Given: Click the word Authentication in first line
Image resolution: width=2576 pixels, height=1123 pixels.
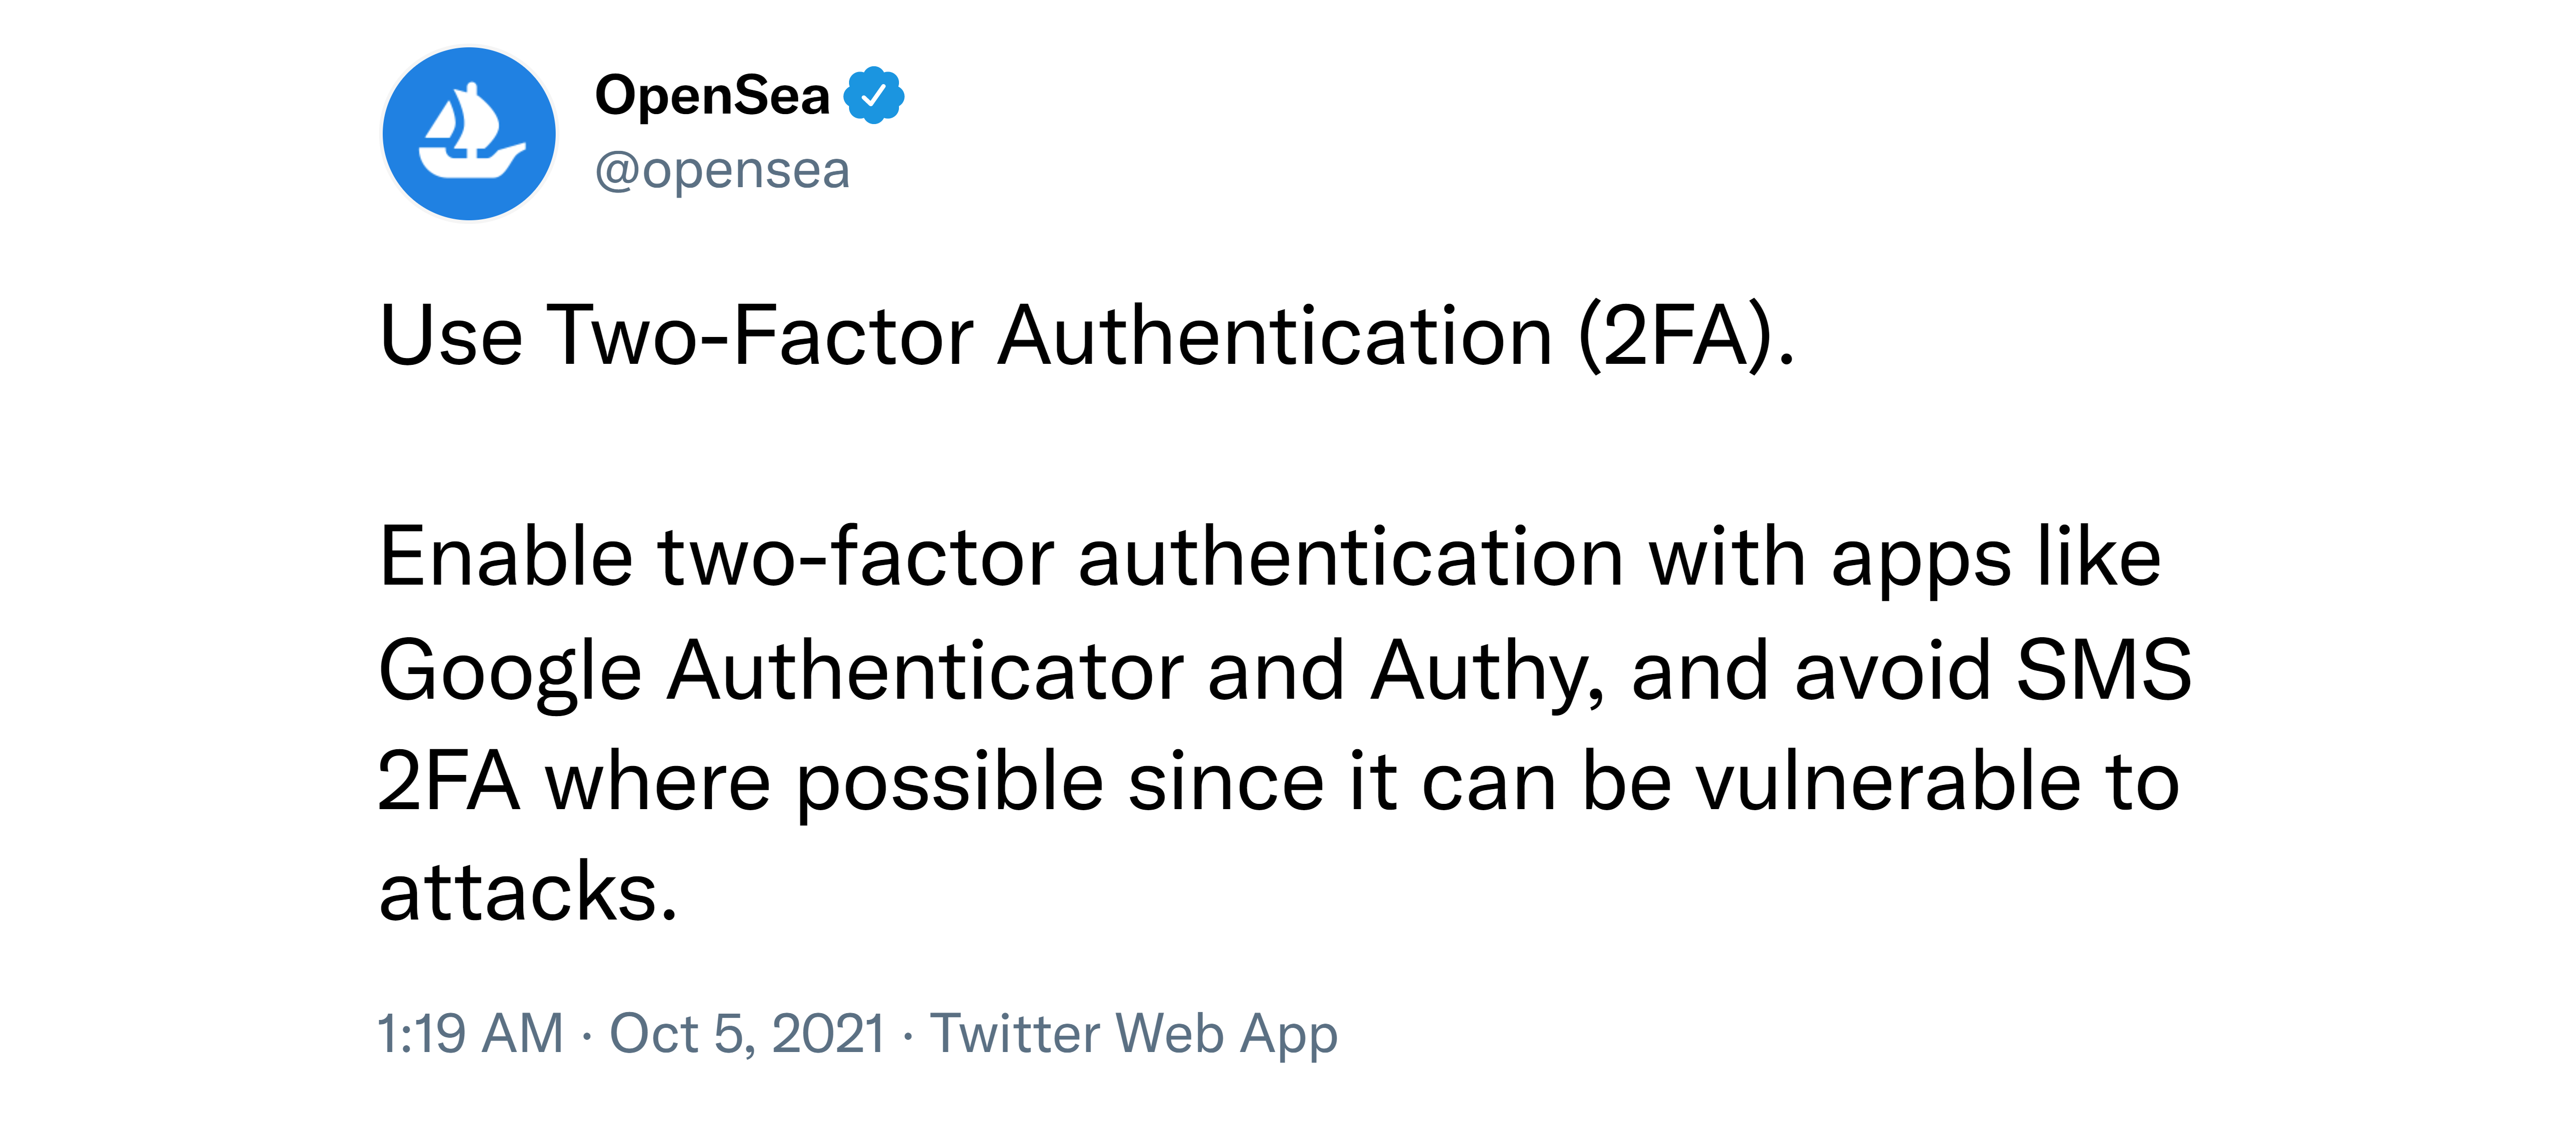Looking at the screenshot, I should tap(1275, 335).
